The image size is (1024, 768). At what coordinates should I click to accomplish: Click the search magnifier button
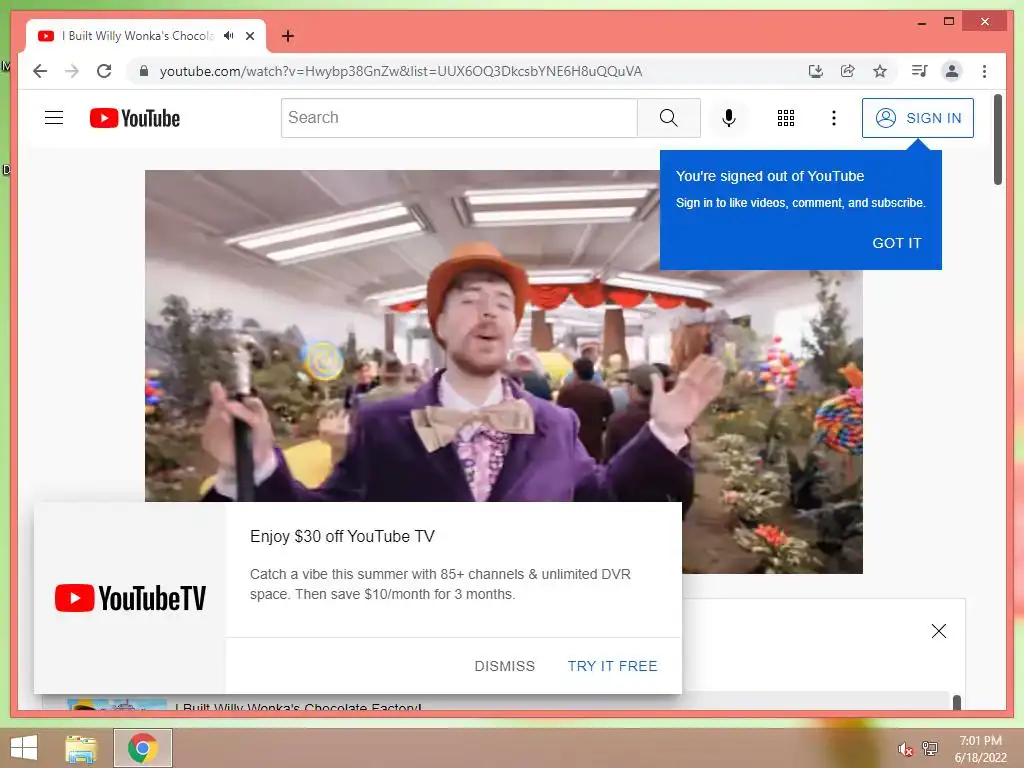coord(668,118)
